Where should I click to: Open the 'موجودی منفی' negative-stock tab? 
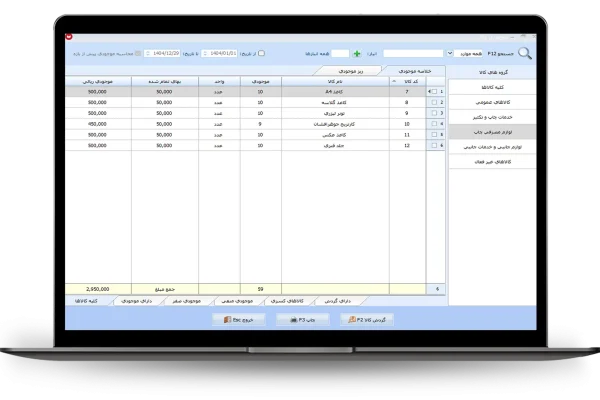tap(237, 301)
